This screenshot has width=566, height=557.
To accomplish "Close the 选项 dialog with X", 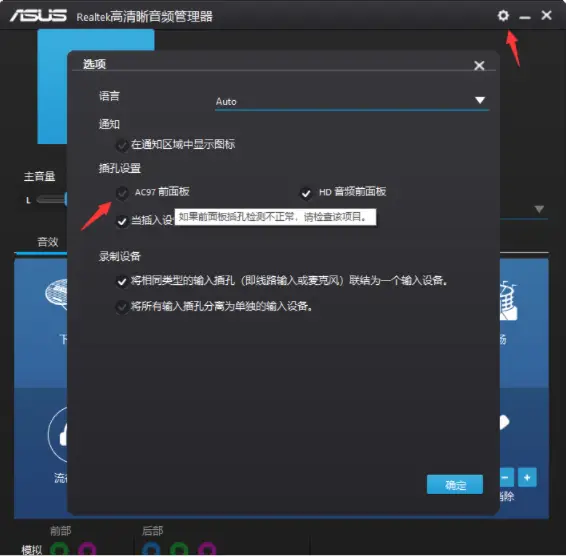I will [x=479, y=65].
